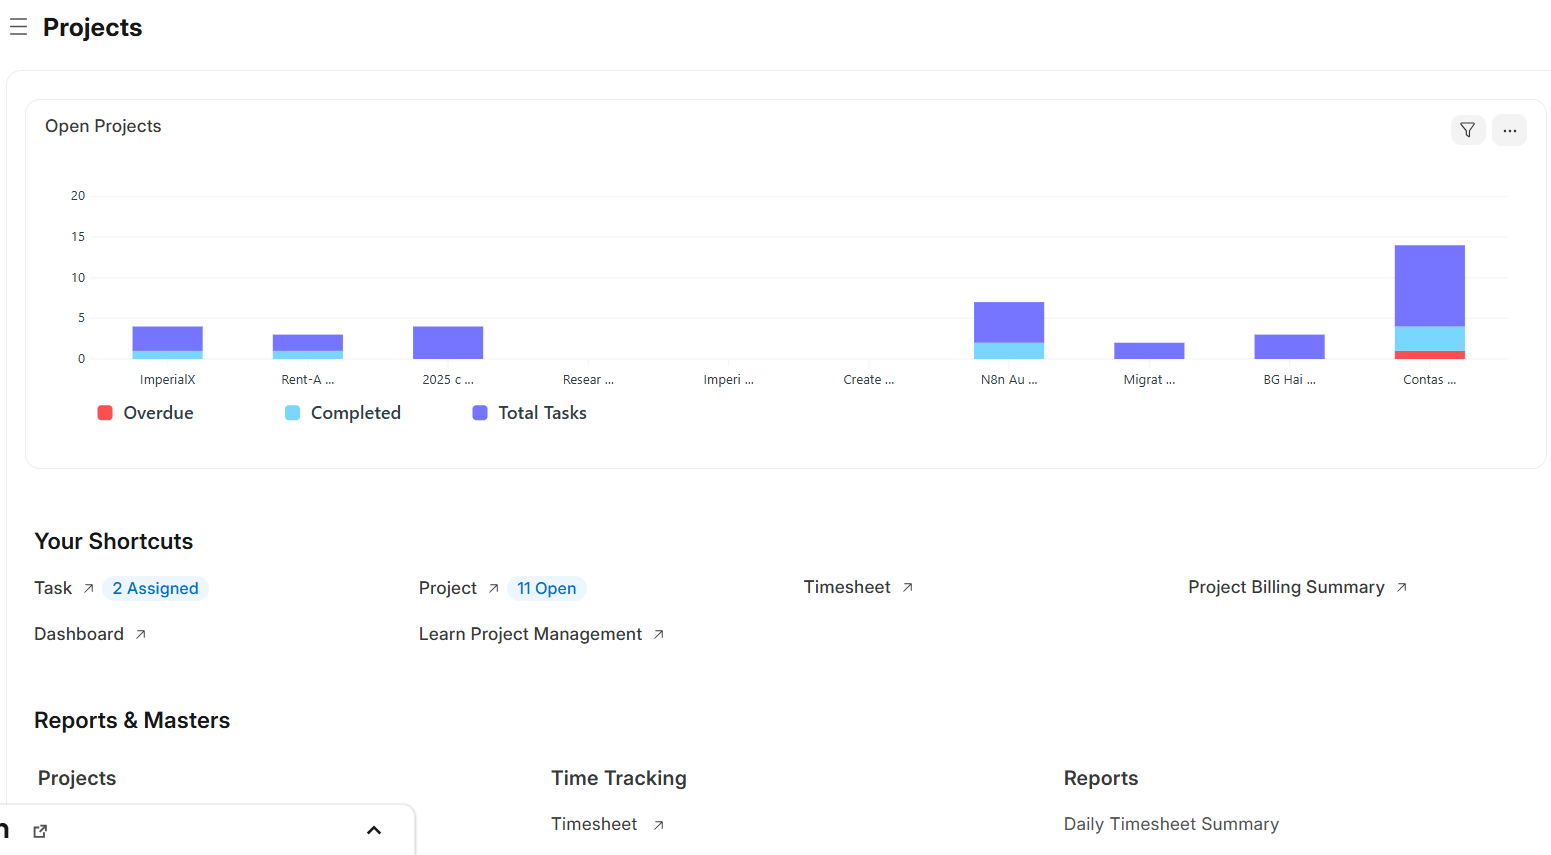This screenshot has width=1551, height=855.
Task: Click the 2025 c bar in chart
Action: [448, 343]
